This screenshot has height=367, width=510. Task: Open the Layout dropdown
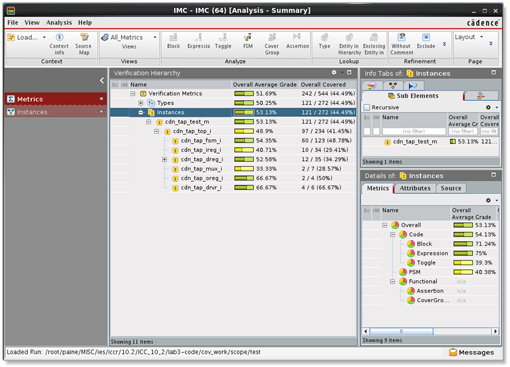click(481, 37)
